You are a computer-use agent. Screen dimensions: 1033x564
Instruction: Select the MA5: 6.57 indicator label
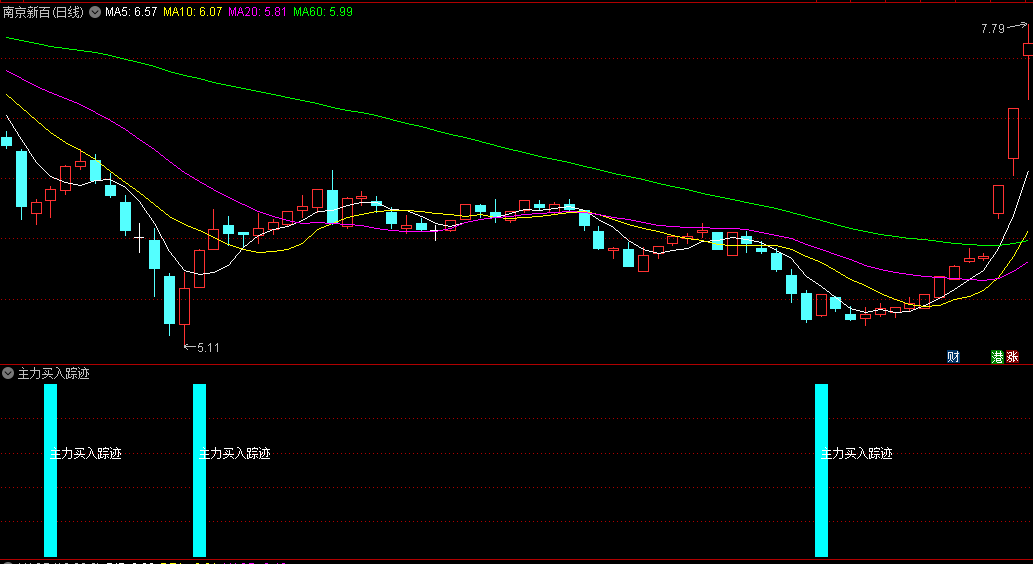131,12
